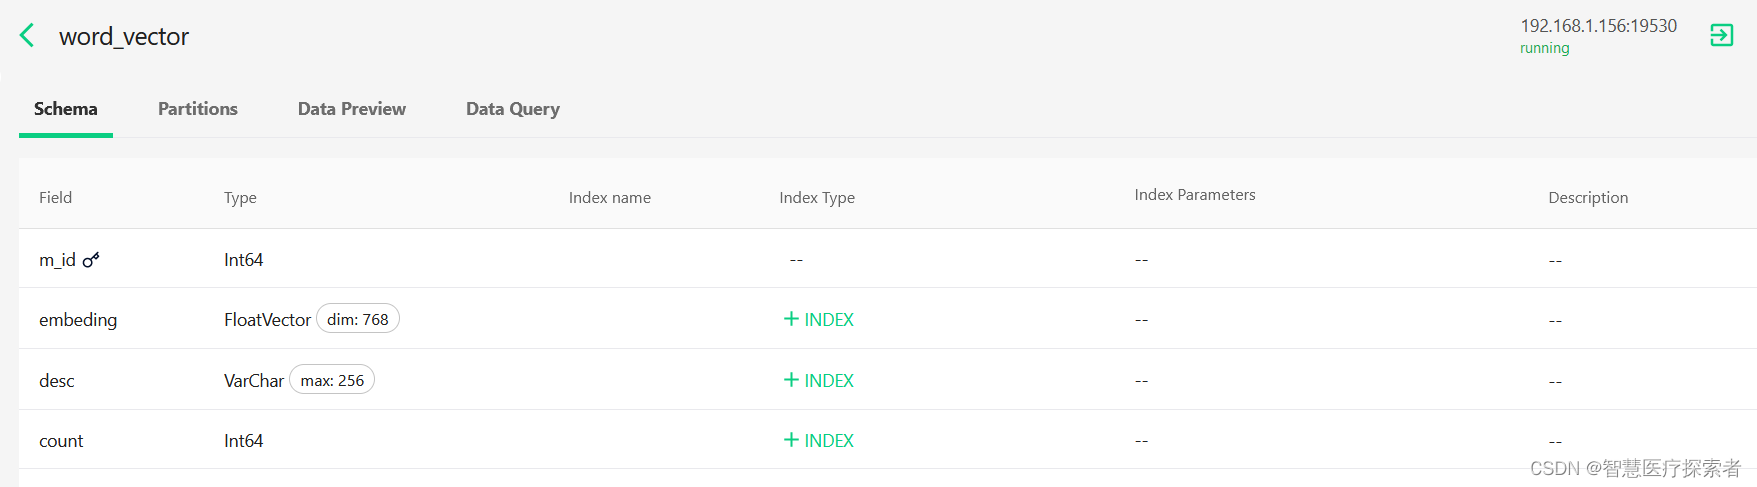Create an INDEX for the desc field
This screenshot has height=487, width=1757.
(x=819, y=380)
